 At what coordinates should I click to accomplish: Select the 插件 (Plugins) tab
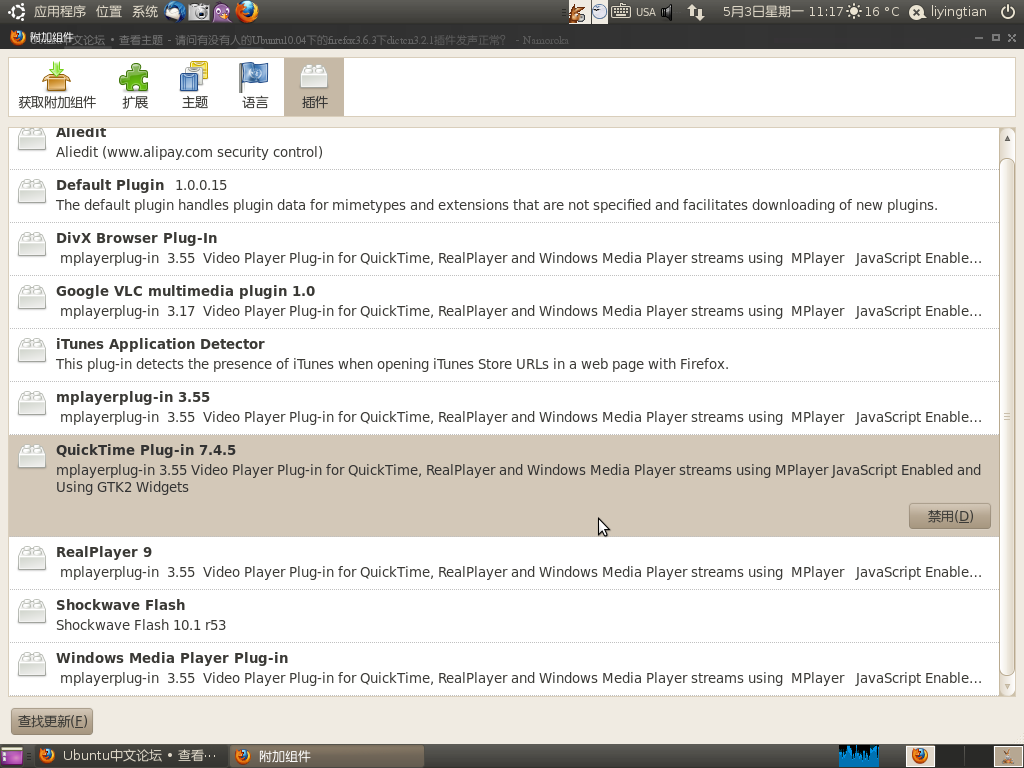pyautogui.click(x=314, y=87)
